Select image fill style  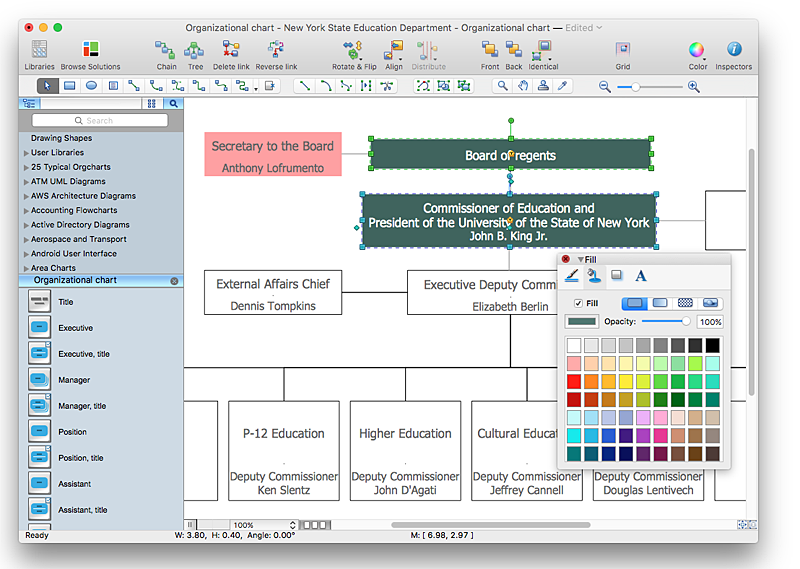click(x=710, y=303)
